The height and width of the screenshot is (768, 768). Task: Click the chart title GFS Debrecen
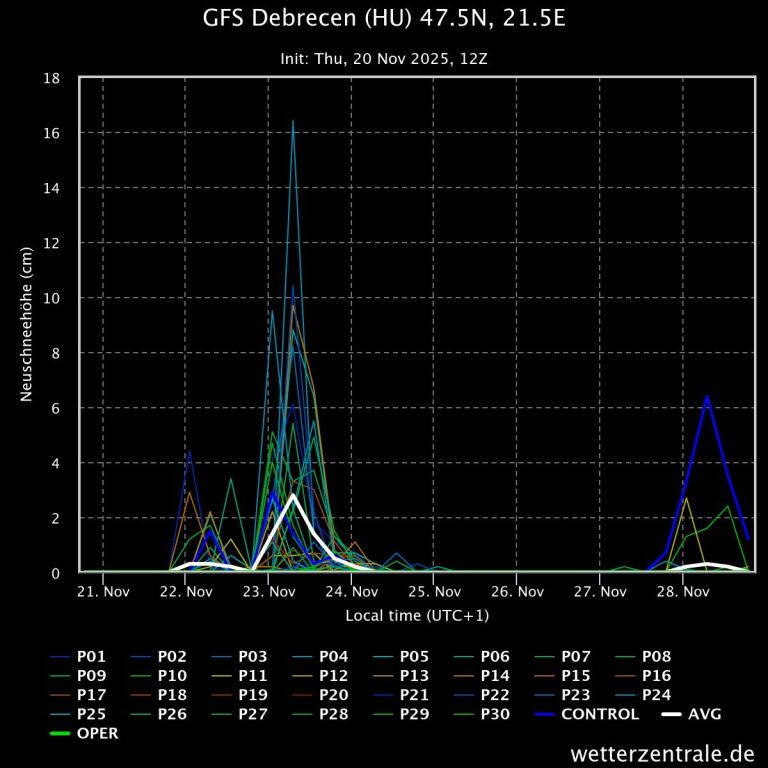tap(384, 19)
